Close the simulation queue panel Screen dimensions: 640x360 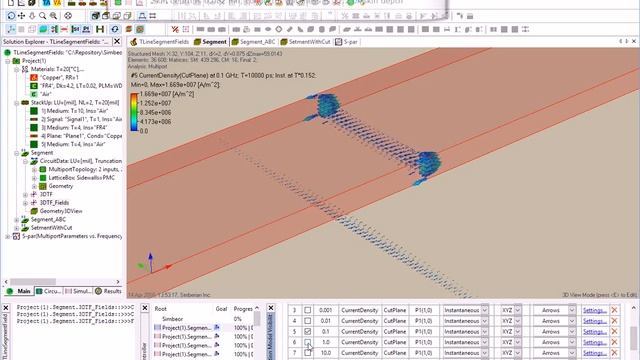pyautogui.click(x=145, y=308)
